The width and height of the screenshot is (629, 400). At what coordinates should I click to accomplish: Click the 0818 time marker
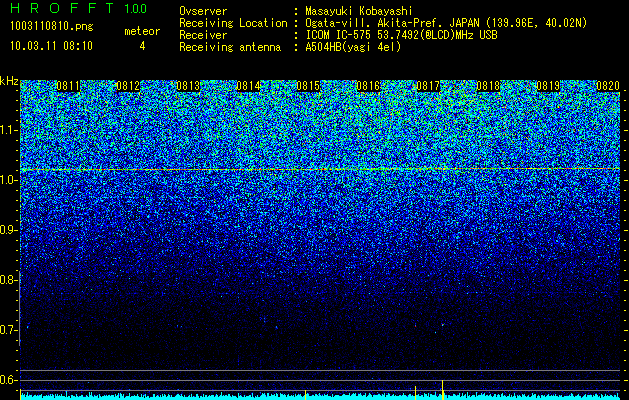click(488, 86)
